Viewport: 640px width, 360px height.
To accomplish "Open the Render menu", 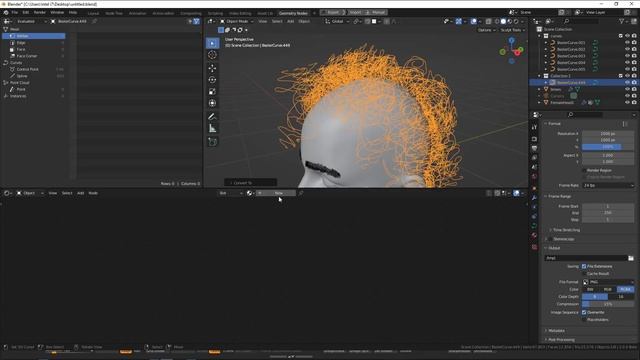I will click(40, 12).
